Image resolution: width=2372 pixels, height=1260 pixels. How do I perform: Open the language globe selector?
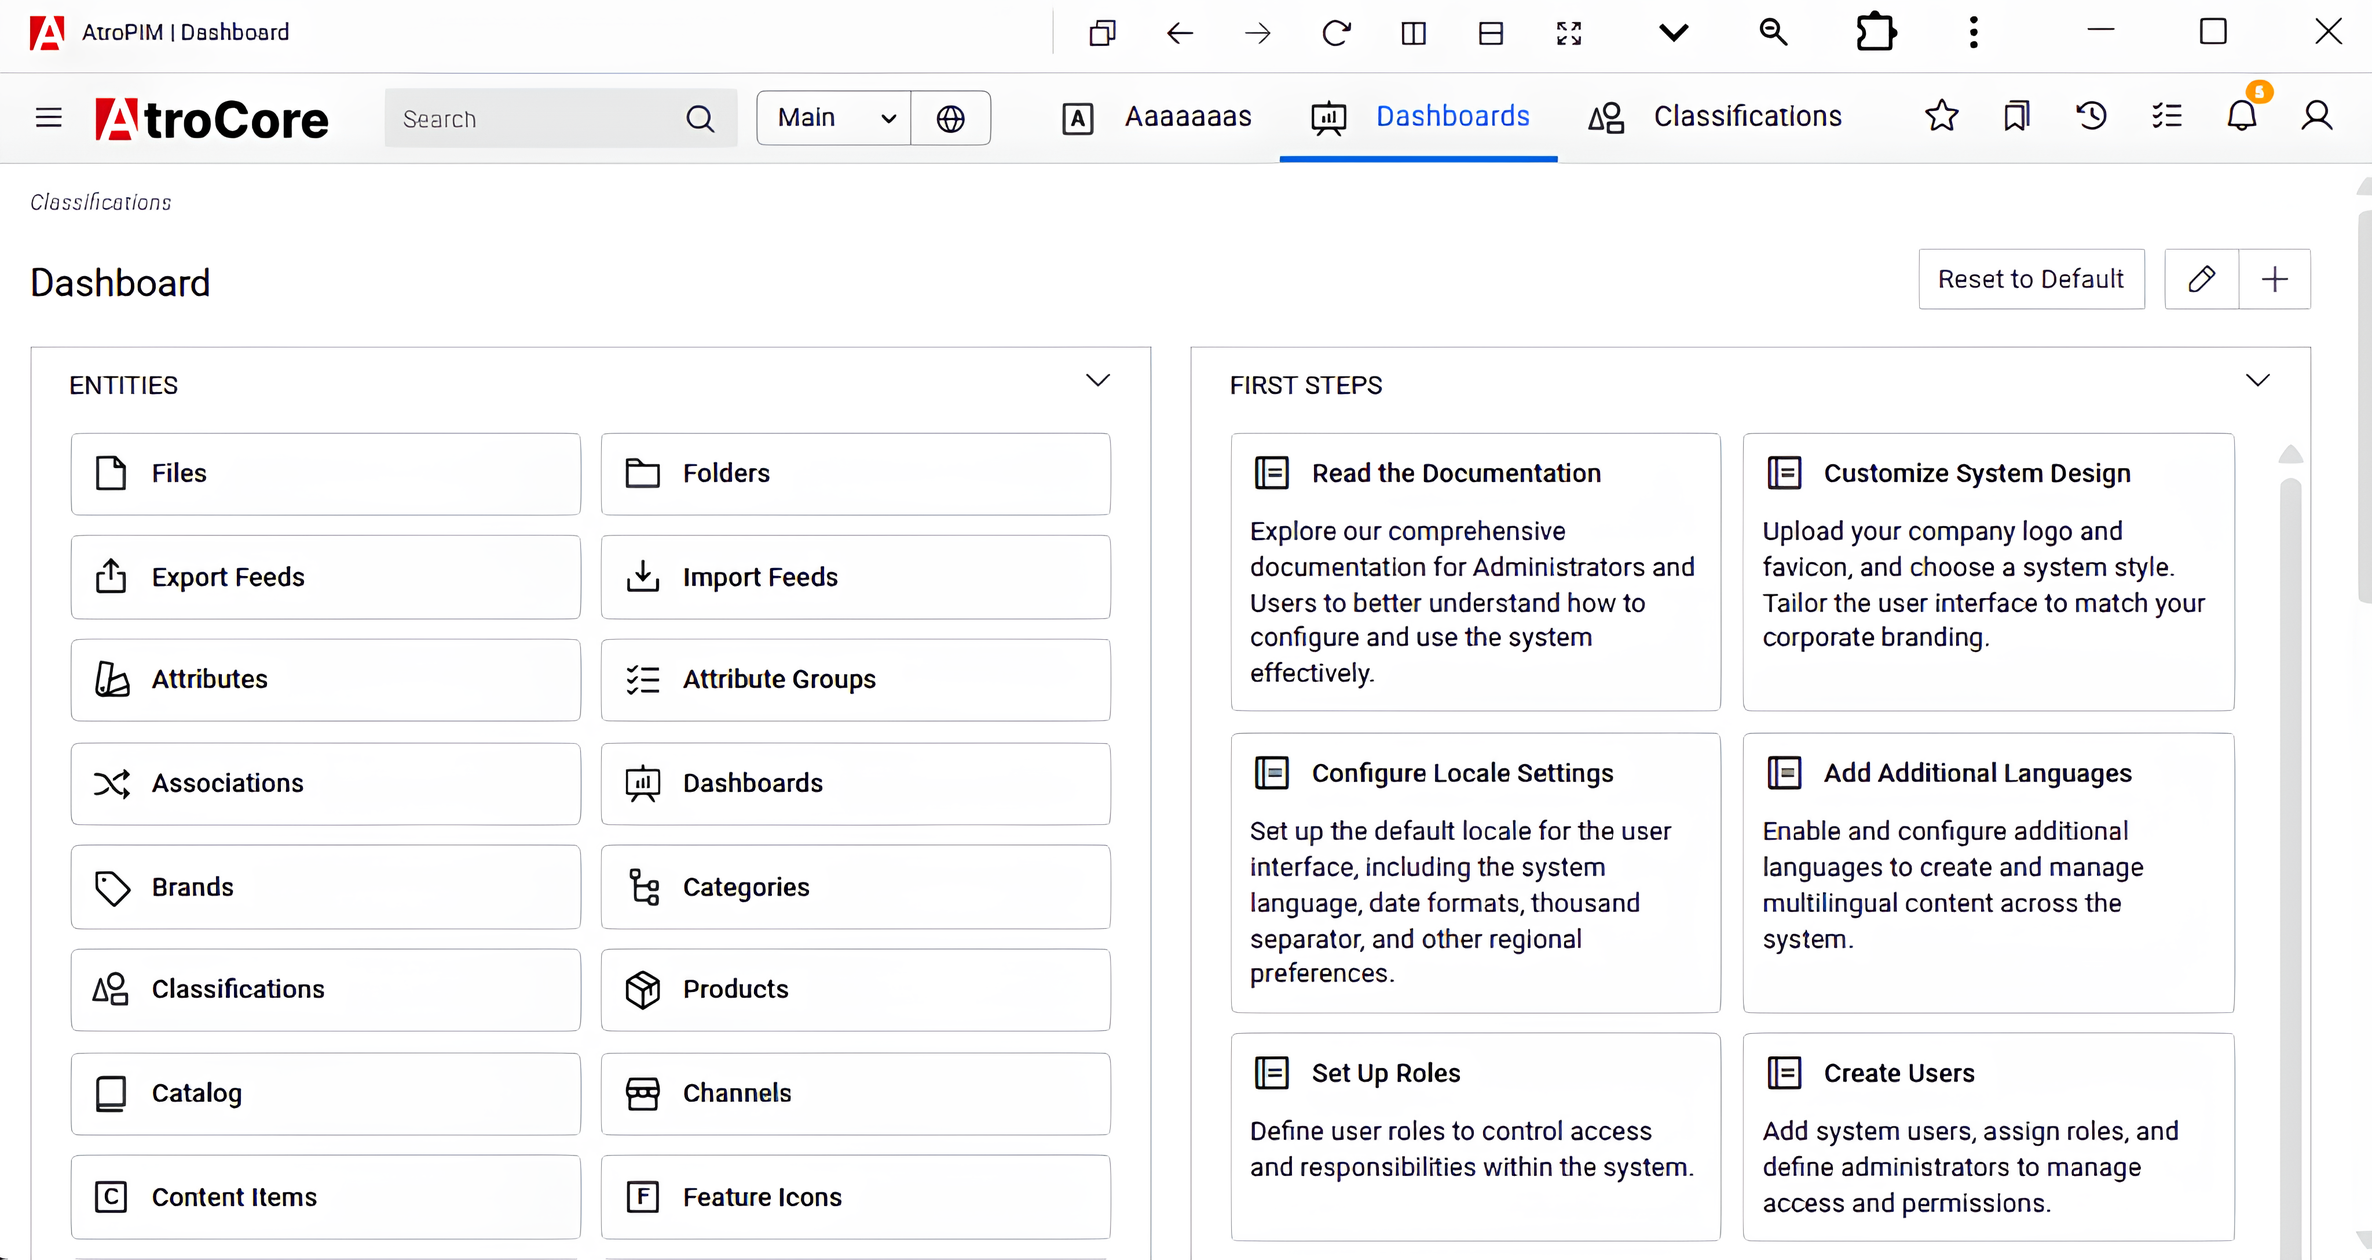click(x=950, y=117)
